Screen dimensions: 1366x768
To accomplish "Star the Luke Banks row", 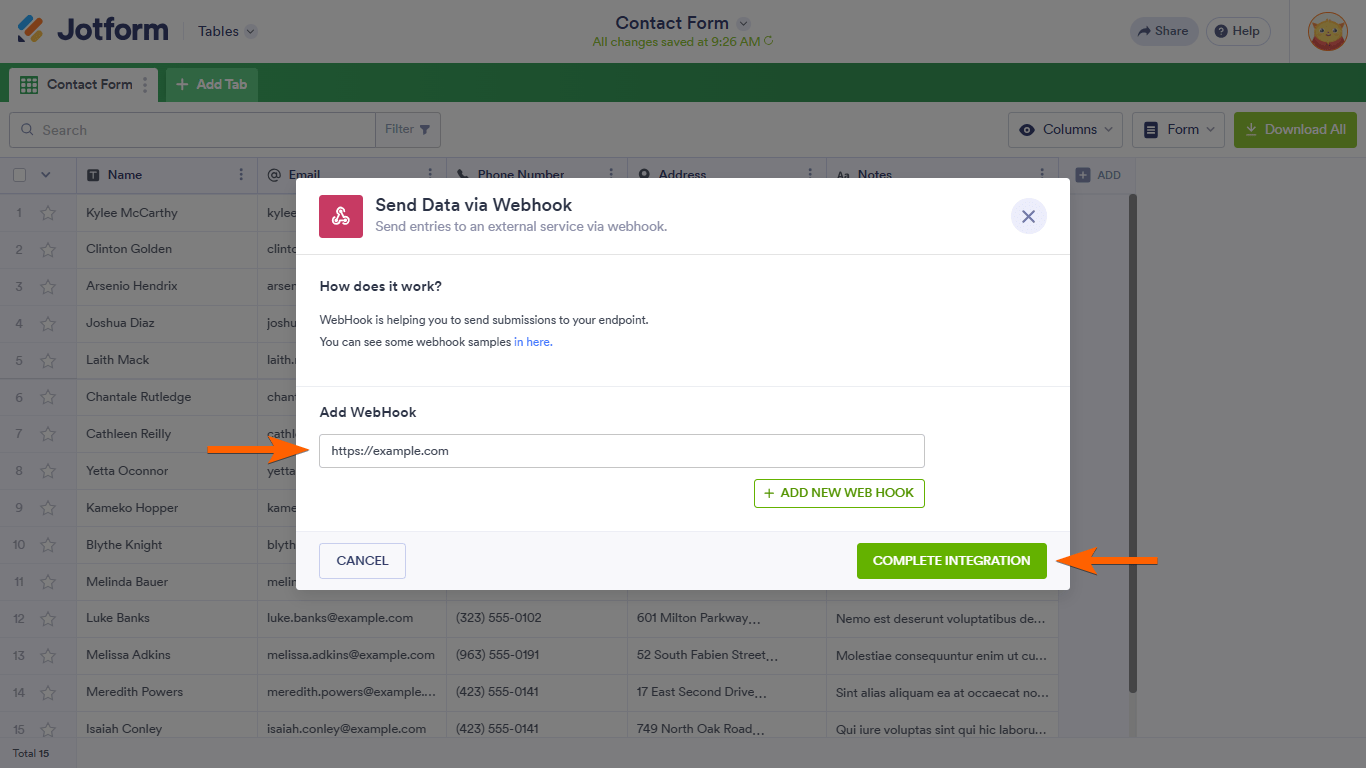I will [x=48, y=618].
